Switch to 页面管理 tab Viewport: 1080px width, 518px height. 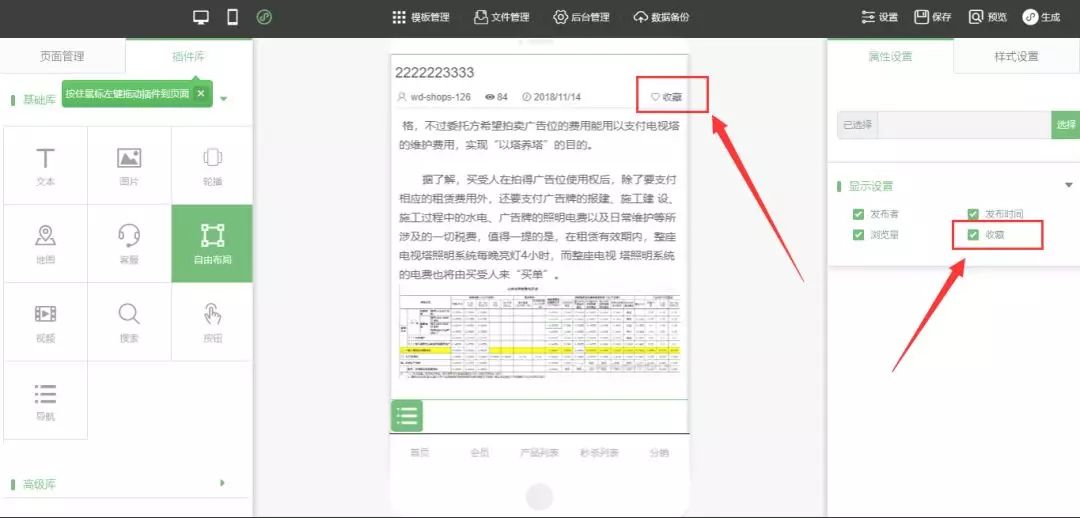click(x=63, y=56)
